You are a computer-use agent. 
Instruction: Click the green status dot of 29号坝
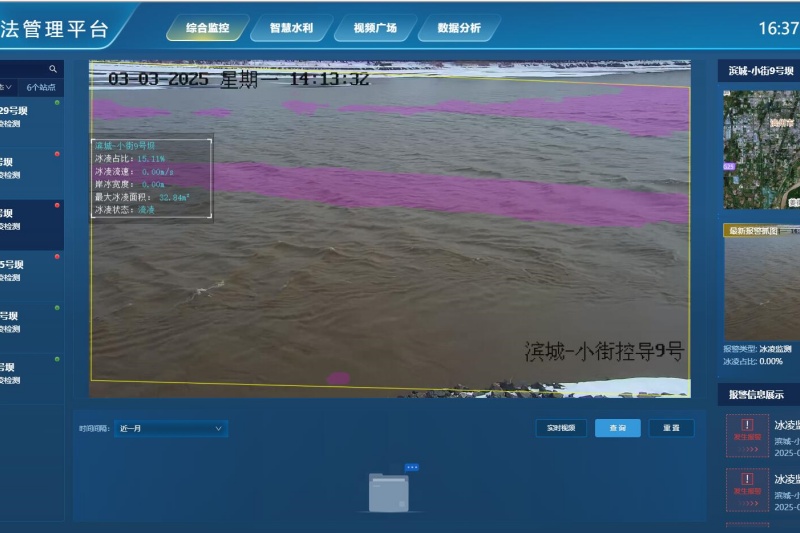click(x=57, y=102)
